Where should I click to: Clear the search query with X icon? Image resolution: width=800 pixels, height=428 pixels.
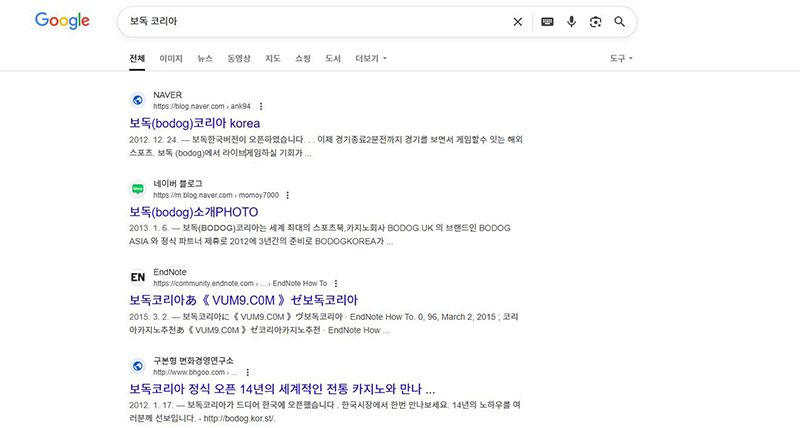click(x=517, y=22)
